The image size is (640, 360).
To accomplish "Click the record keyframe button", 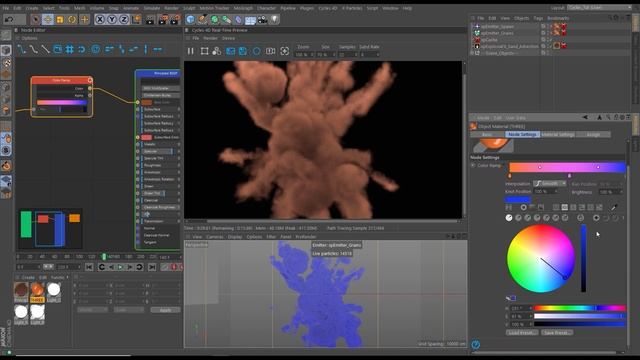I will (x=175, y=267).
